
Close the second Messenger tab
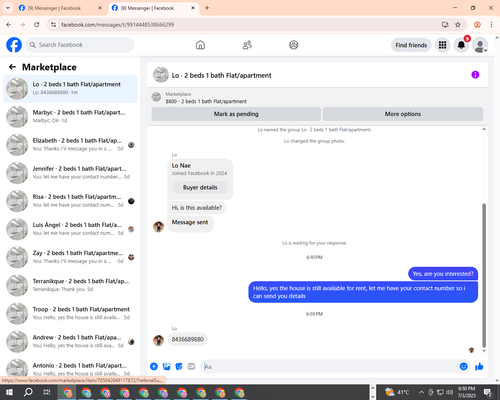tap(193, 8)
